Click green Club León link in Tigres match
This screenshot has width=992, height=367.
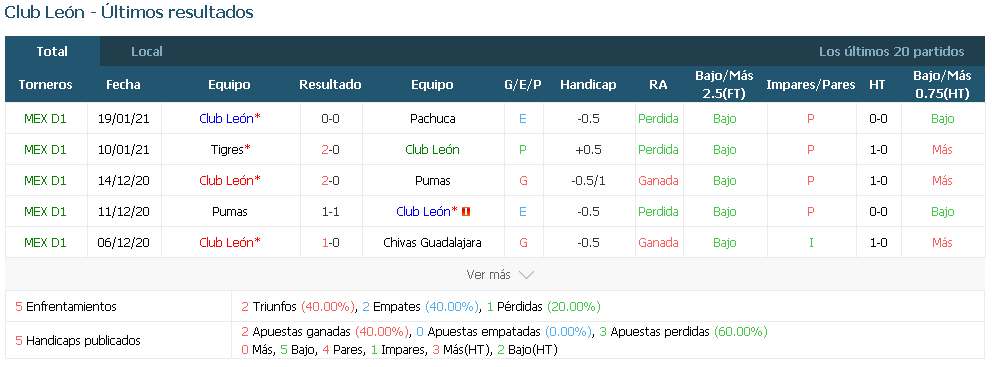[x=432, y=150]
